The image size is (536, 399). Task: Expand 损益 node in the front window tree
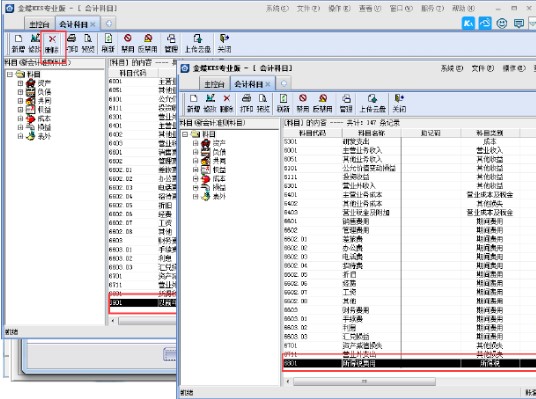point(196,187)
